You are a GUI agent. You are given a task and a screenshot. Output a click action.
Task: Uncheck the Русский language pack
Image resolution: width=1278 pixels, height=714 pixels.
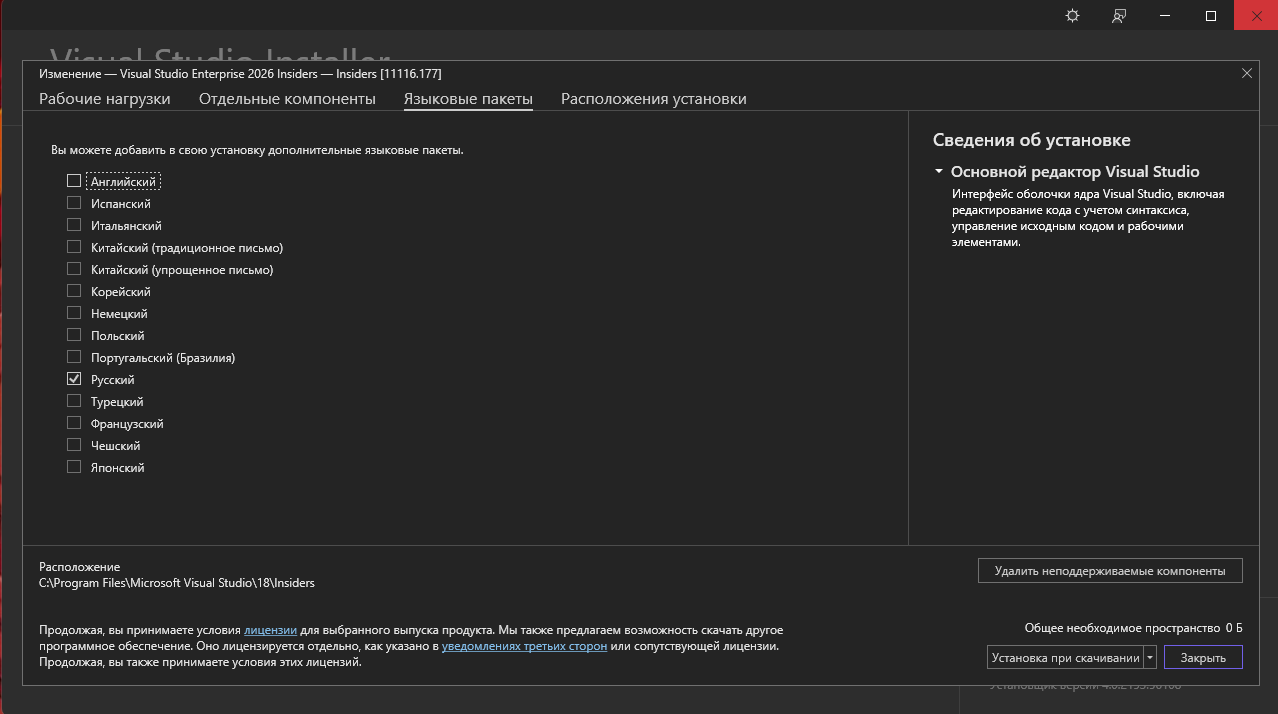pos(74,379)
